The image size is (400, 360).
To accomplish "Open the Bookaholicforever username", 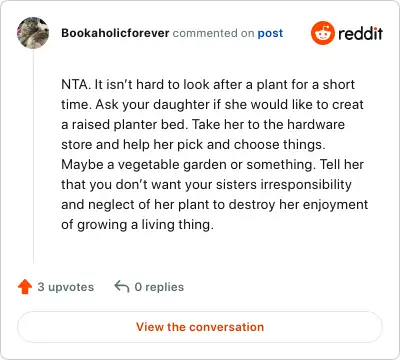I will coord(115,33).
